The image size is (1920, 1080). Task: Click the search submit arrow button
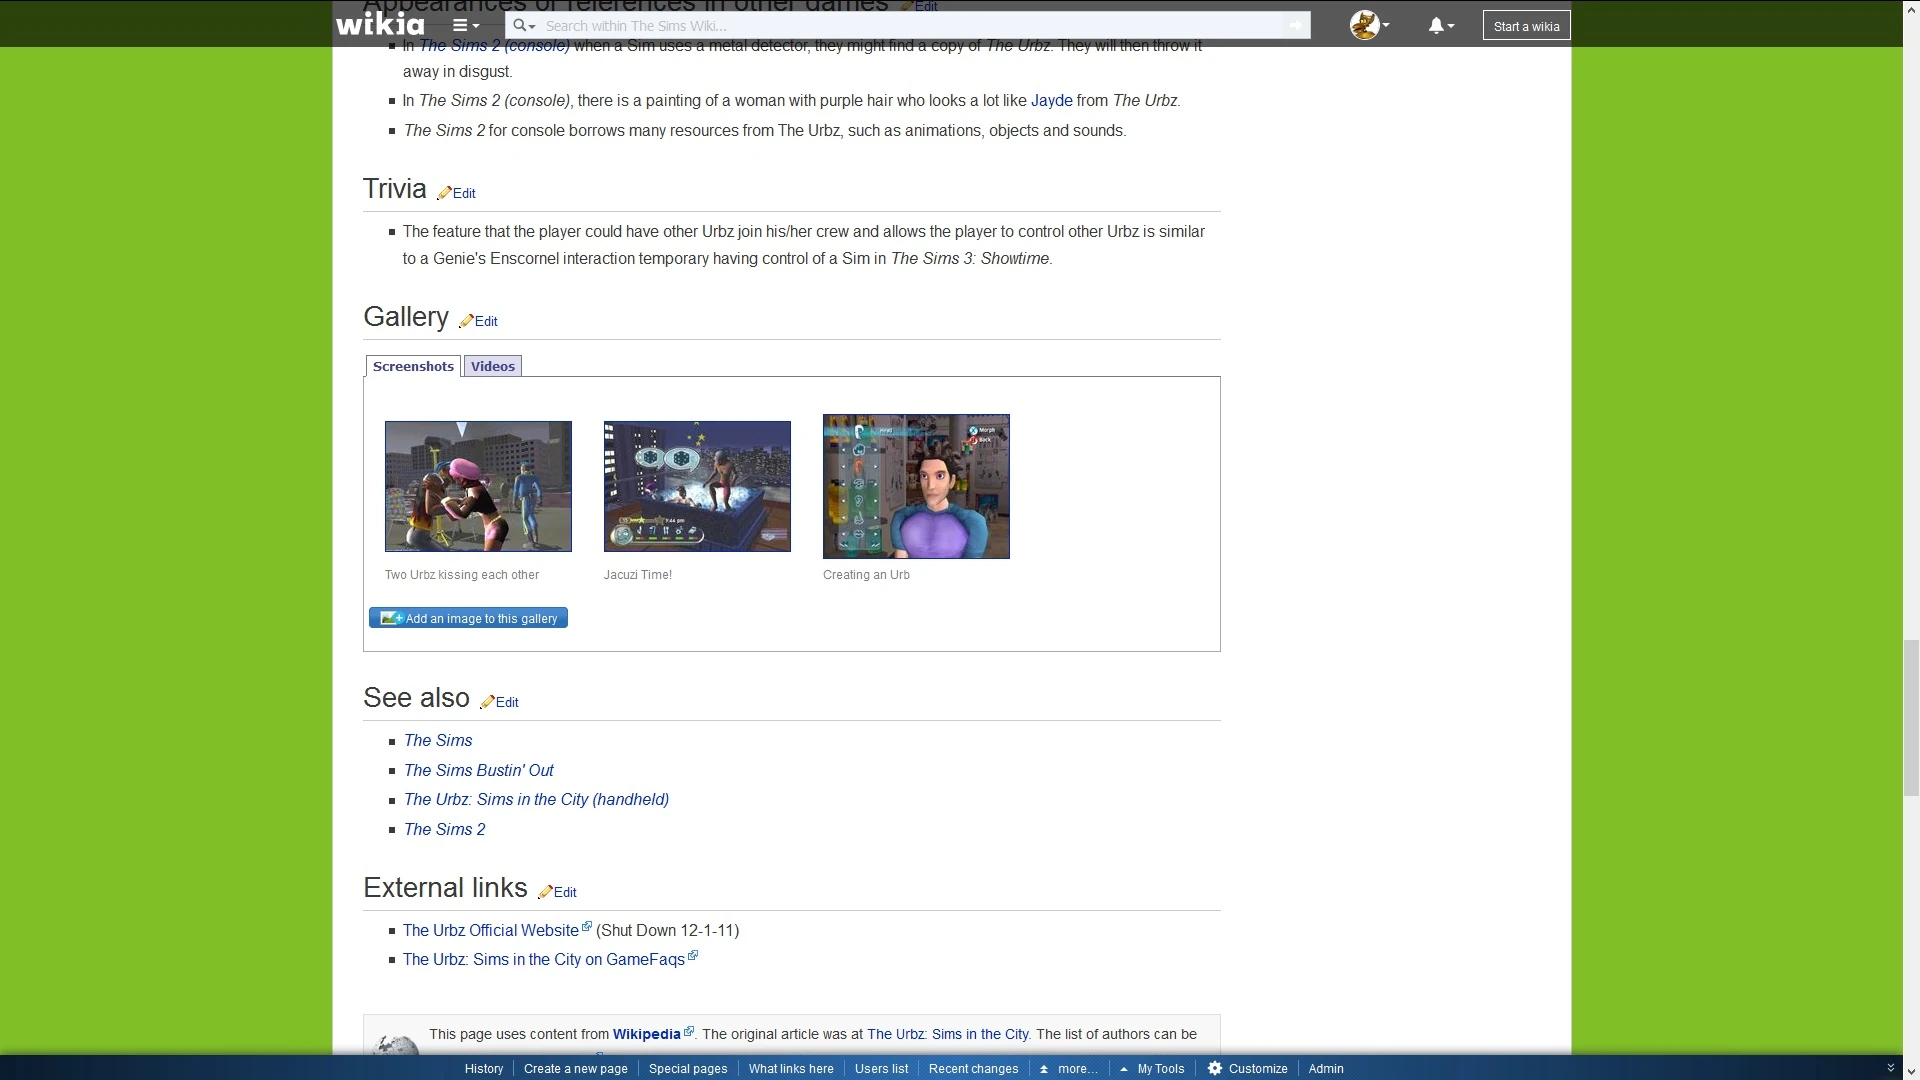pyautogui.click(x=1296, y=26)
